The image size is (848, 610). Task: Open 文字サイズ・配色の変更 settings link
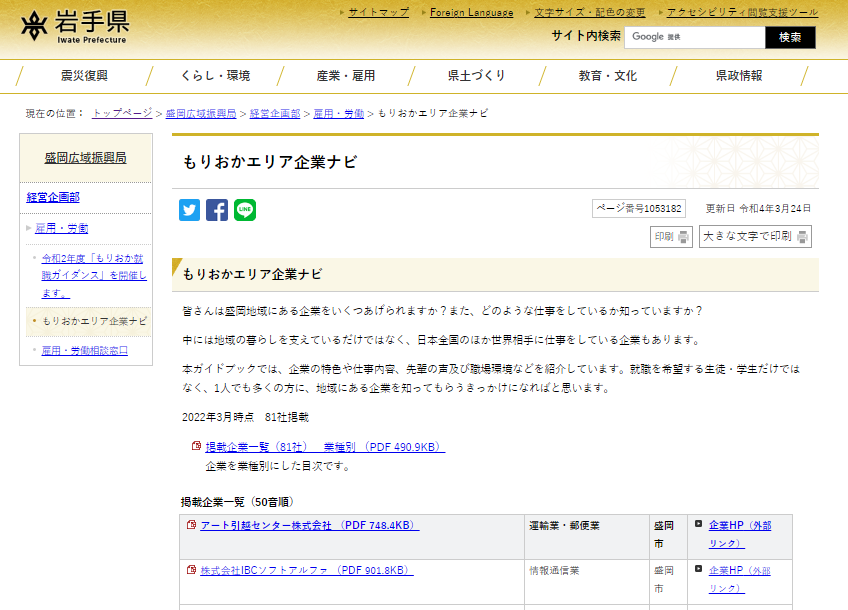point(589,12)
